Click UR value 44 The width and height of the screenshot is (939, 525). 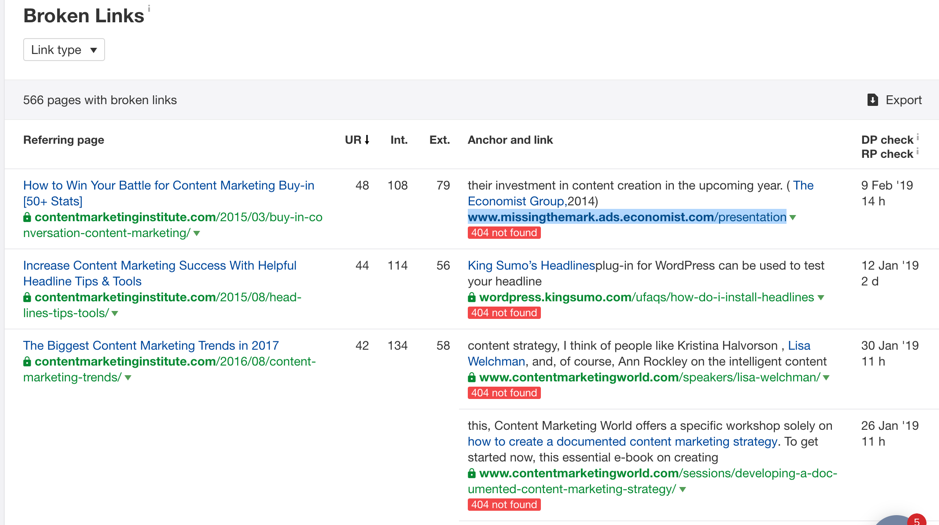click(362, 266)
